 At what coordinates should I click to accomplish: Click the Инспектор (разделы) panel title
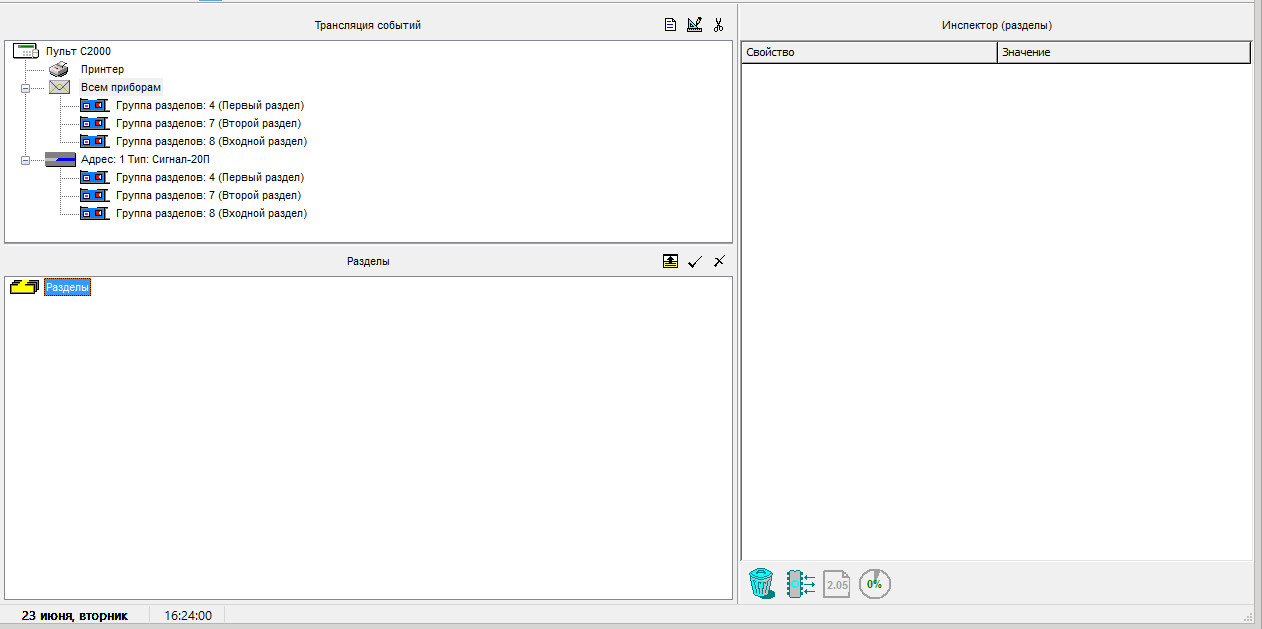coord(996,25)
